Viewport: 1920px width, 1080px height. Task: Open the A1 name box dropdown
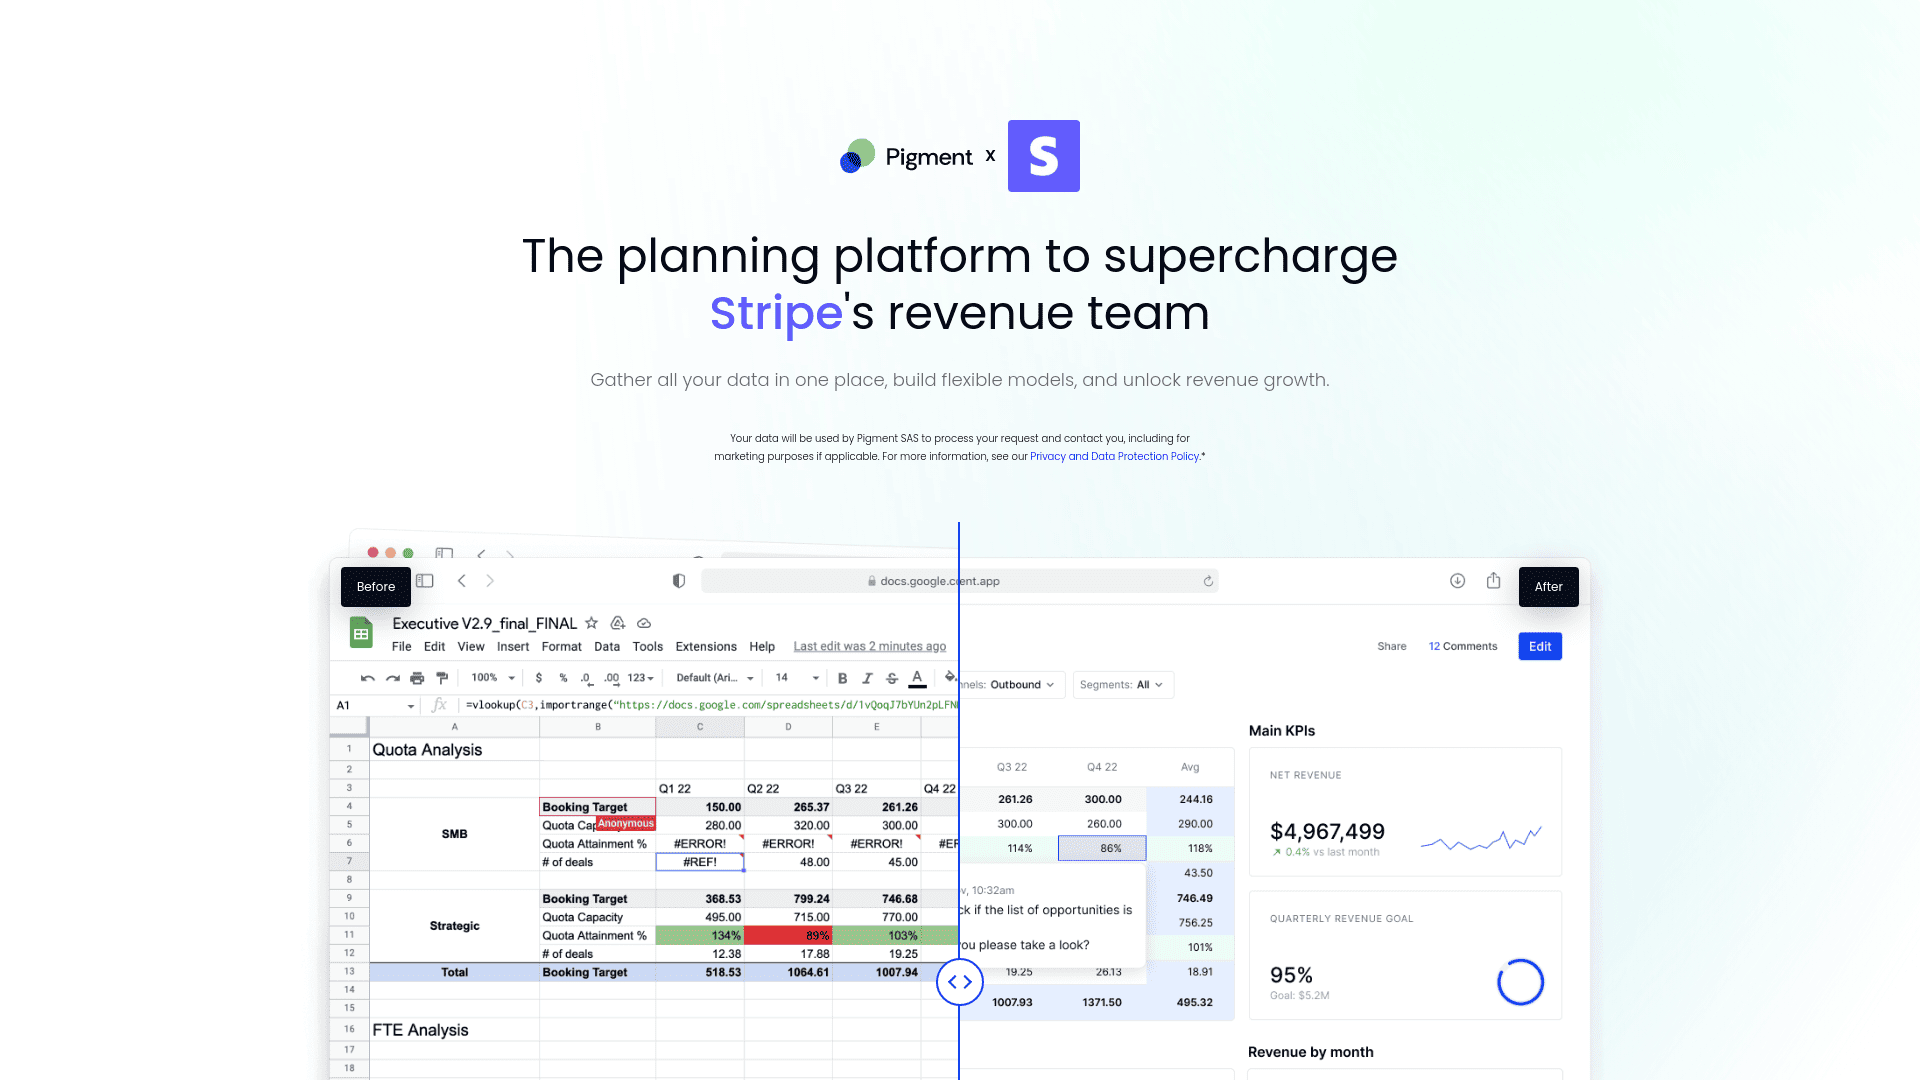coord(410,706)
